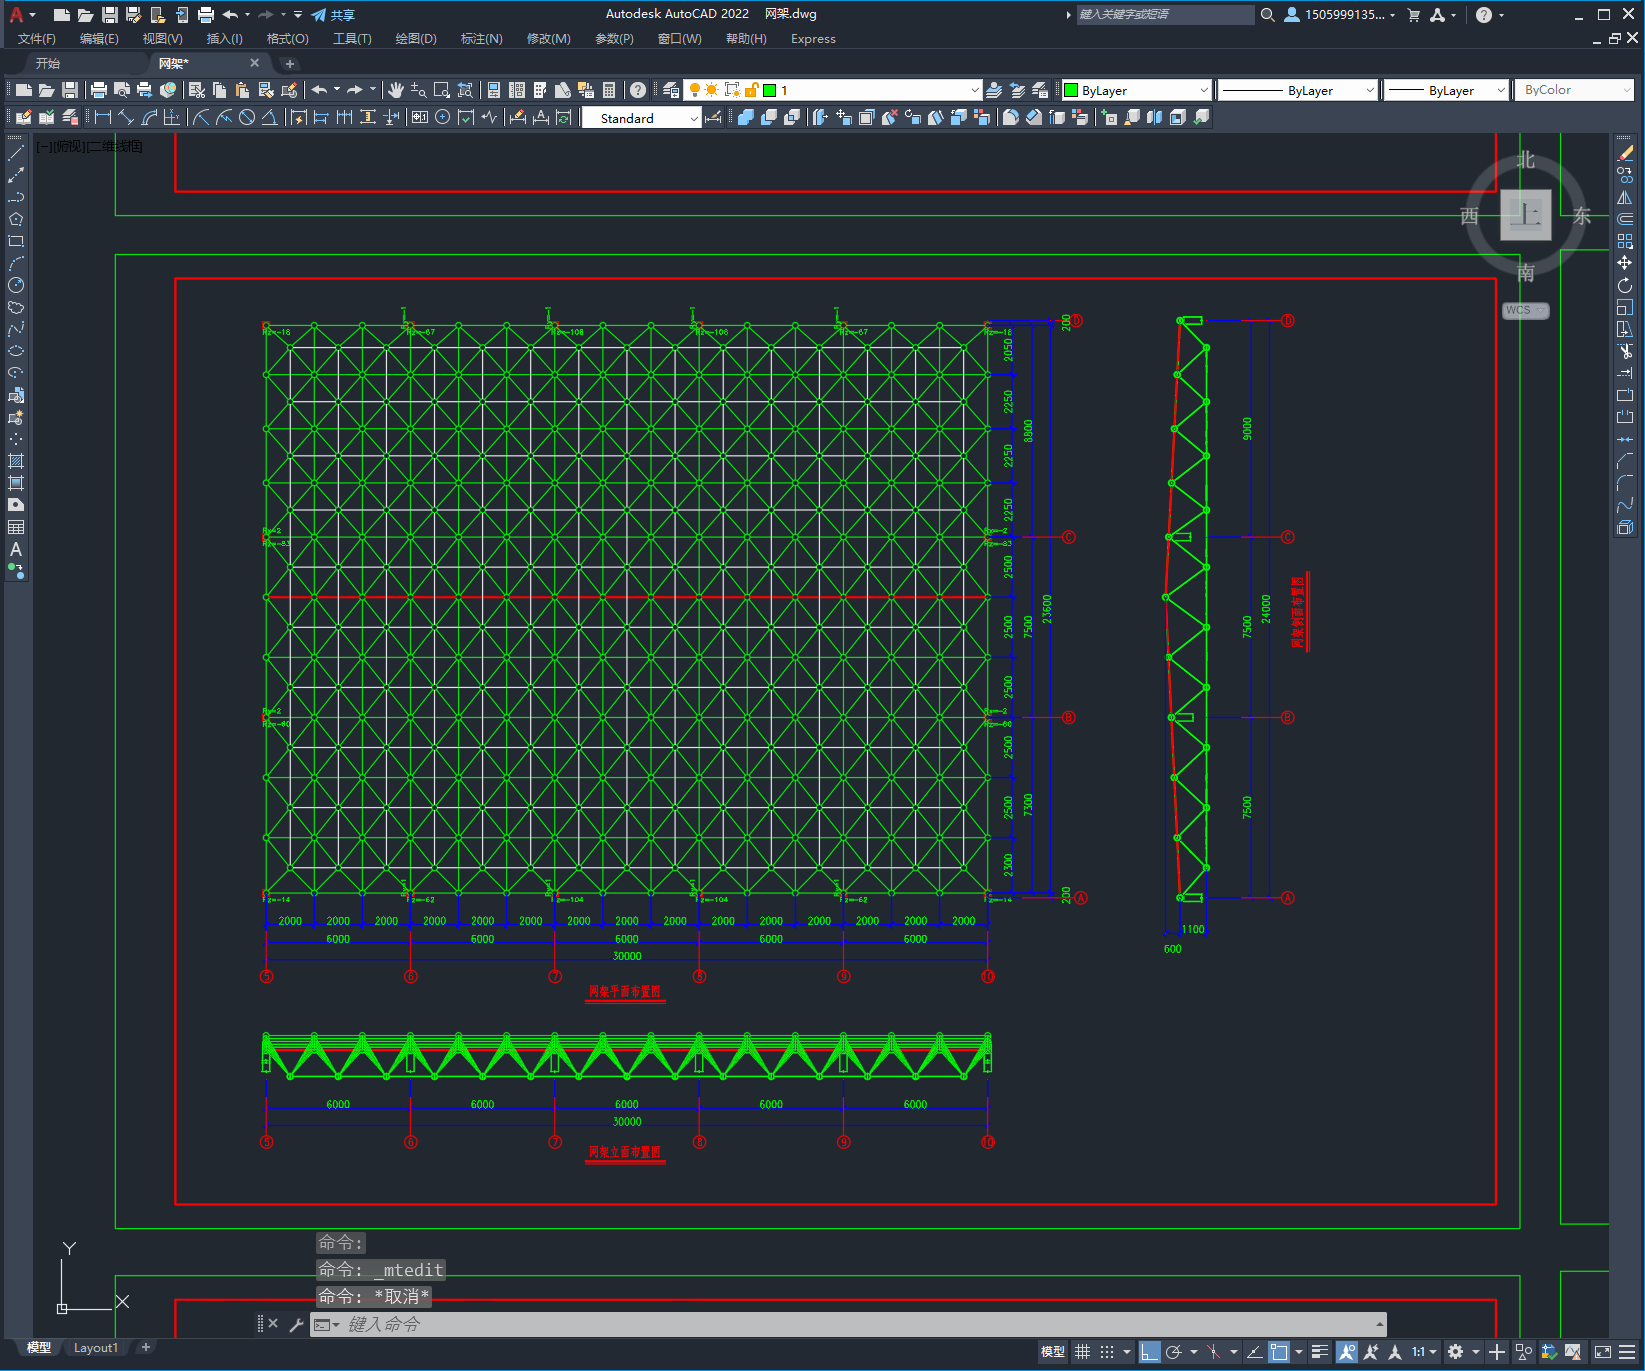Viewport: 1645px width, 1371px height.
Task: Click the Help question mark icon
Action: click(638, 90)
